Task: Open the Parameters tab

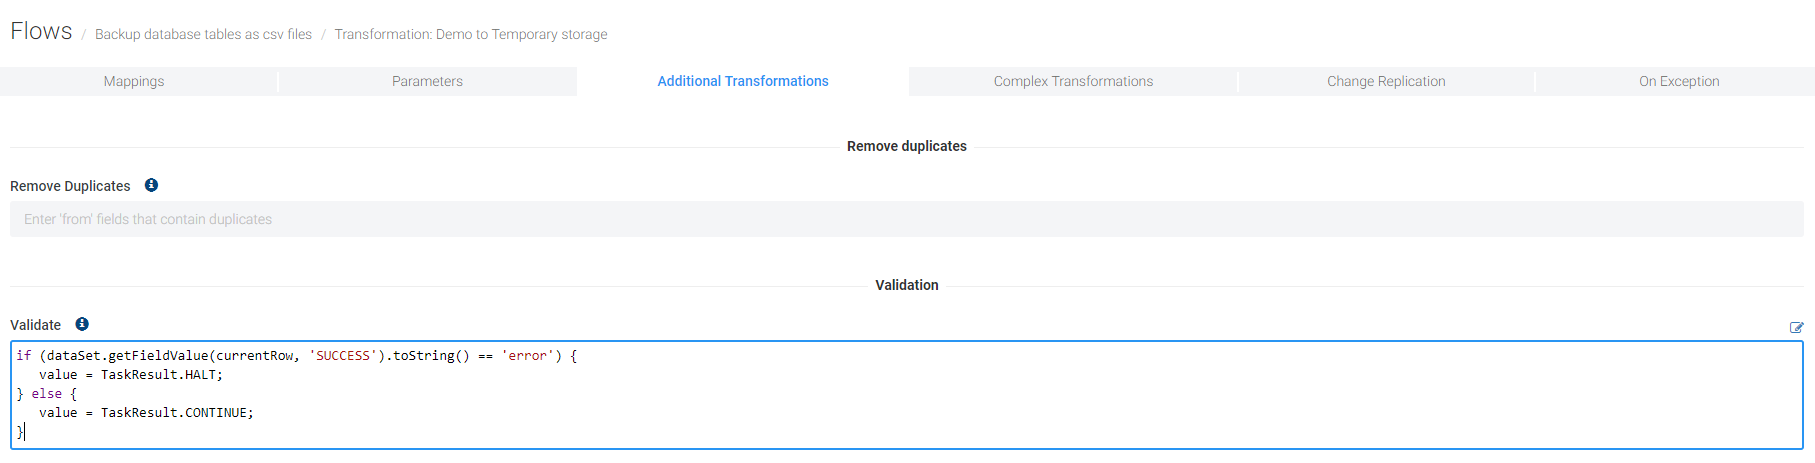Action: point(427,81)
